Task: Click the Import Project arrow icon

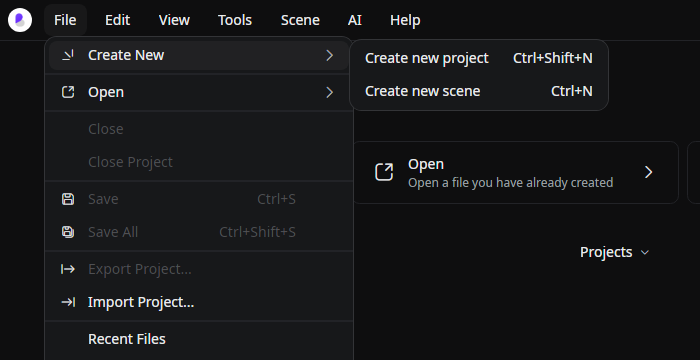Action: [68, 302]
